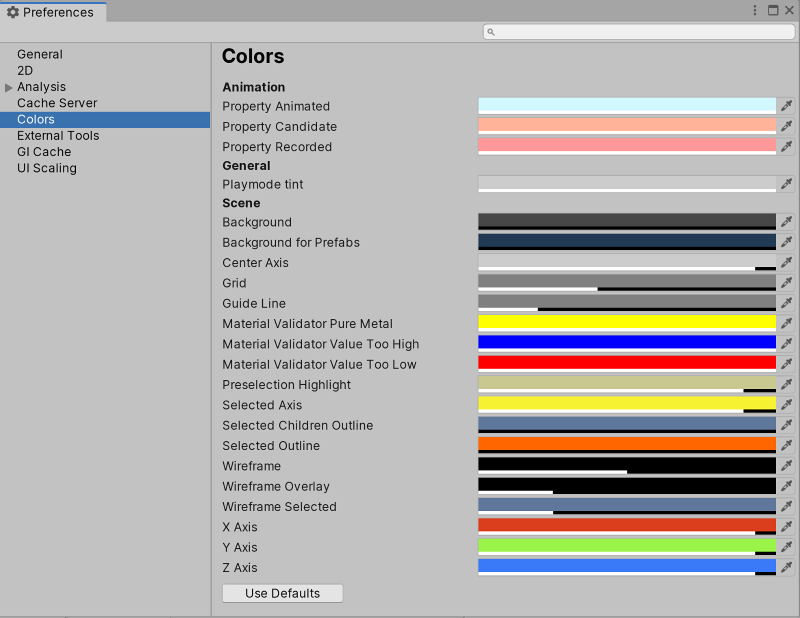Expand the Analysis section in the sidebar
800x618 pixels.
(x=10, y=86)
